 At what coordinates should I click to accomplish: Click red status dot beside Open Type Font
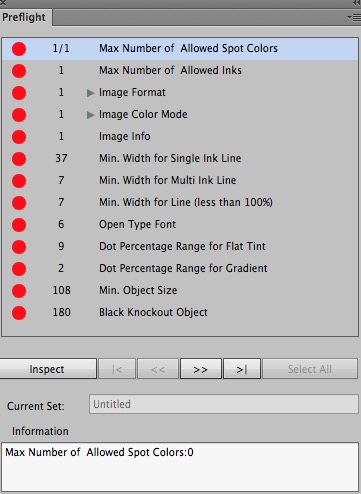tap(19, 225)
